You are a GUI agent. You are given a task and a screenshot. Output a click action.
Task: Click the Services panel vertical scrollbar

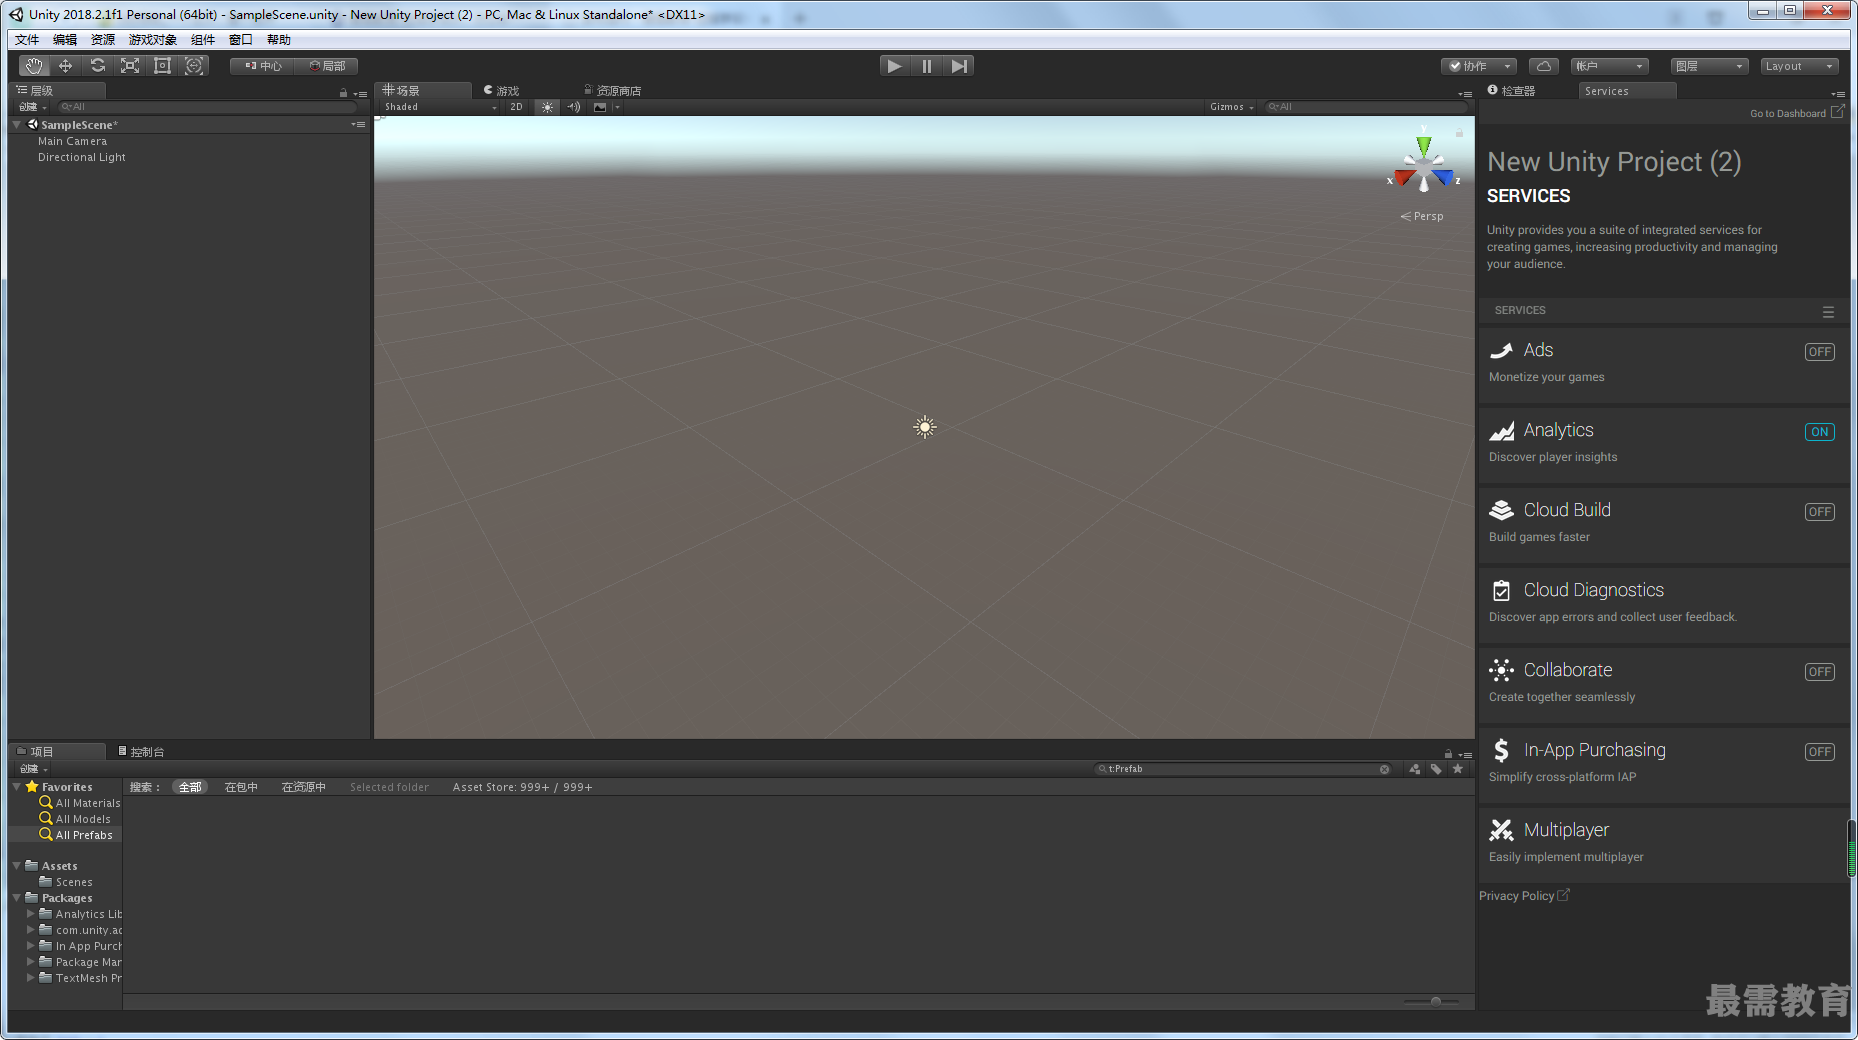1852,849
